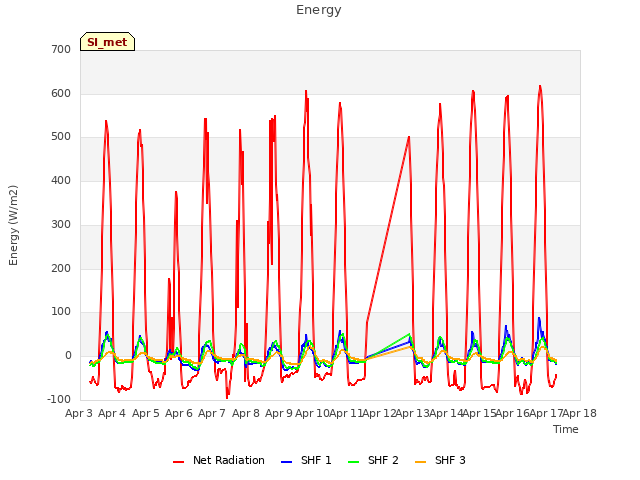Viewport: 640px width, 480px height.
Task: Click the 400 y-axis tick label
Action: [x=61, y=180]
